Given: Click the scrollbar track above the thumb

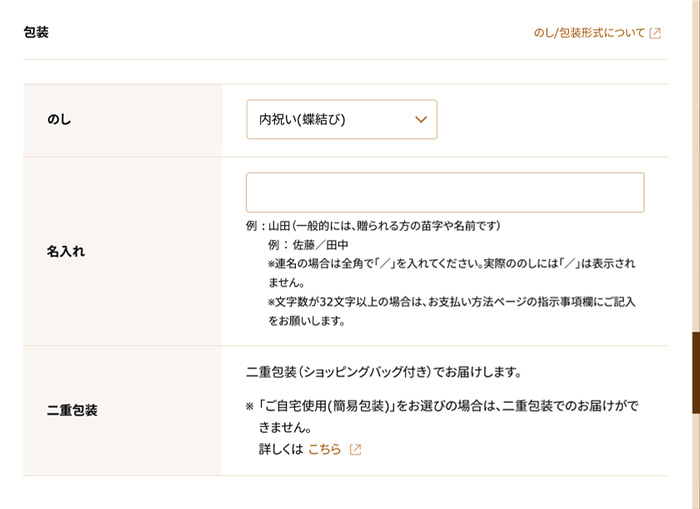Looking at the screenshot, I should coord(696,165).
